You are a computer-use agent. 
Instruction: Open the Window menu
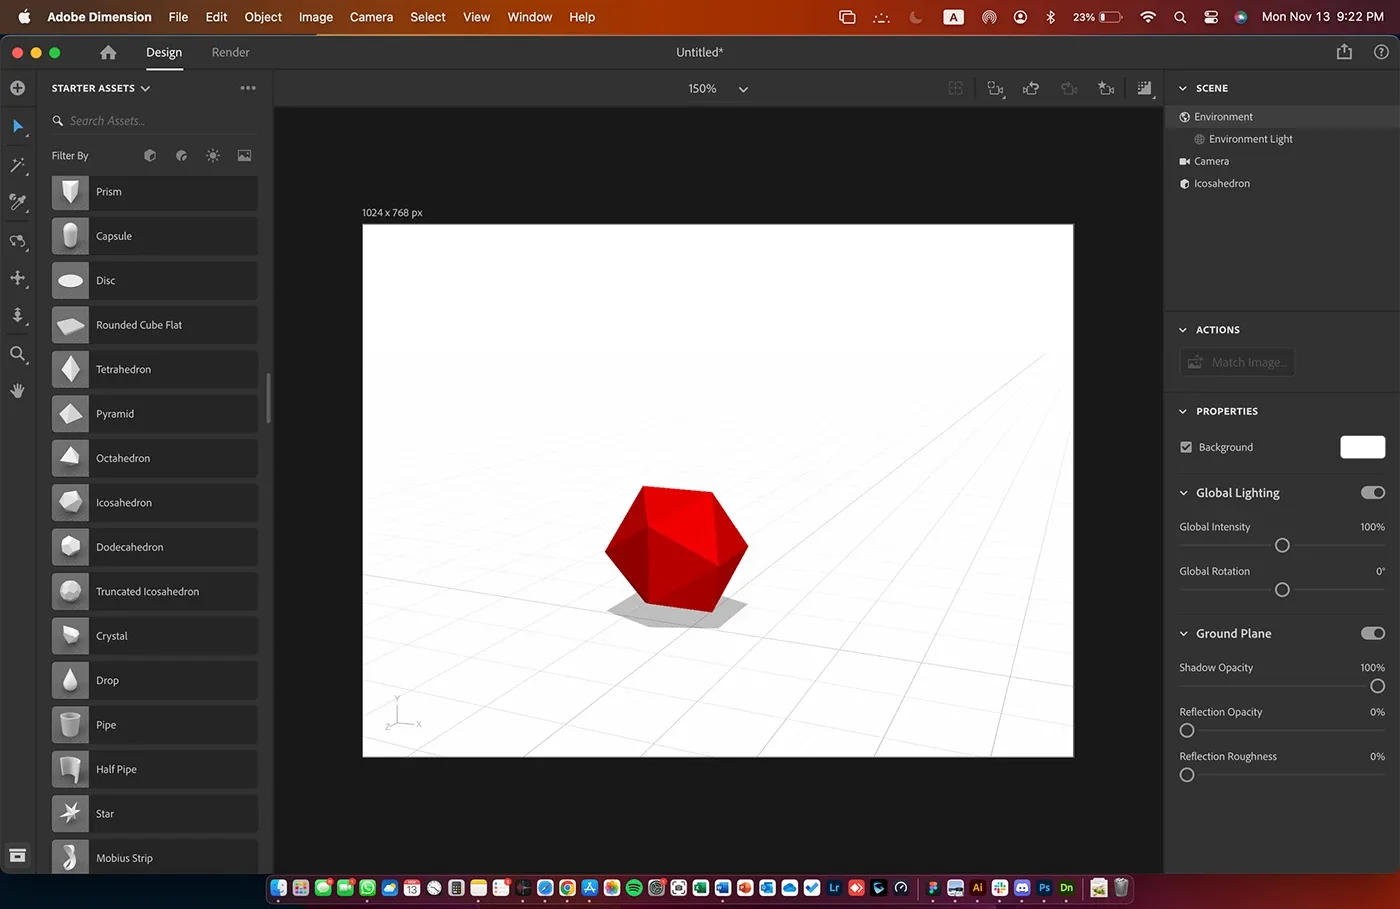pos(530,17)
